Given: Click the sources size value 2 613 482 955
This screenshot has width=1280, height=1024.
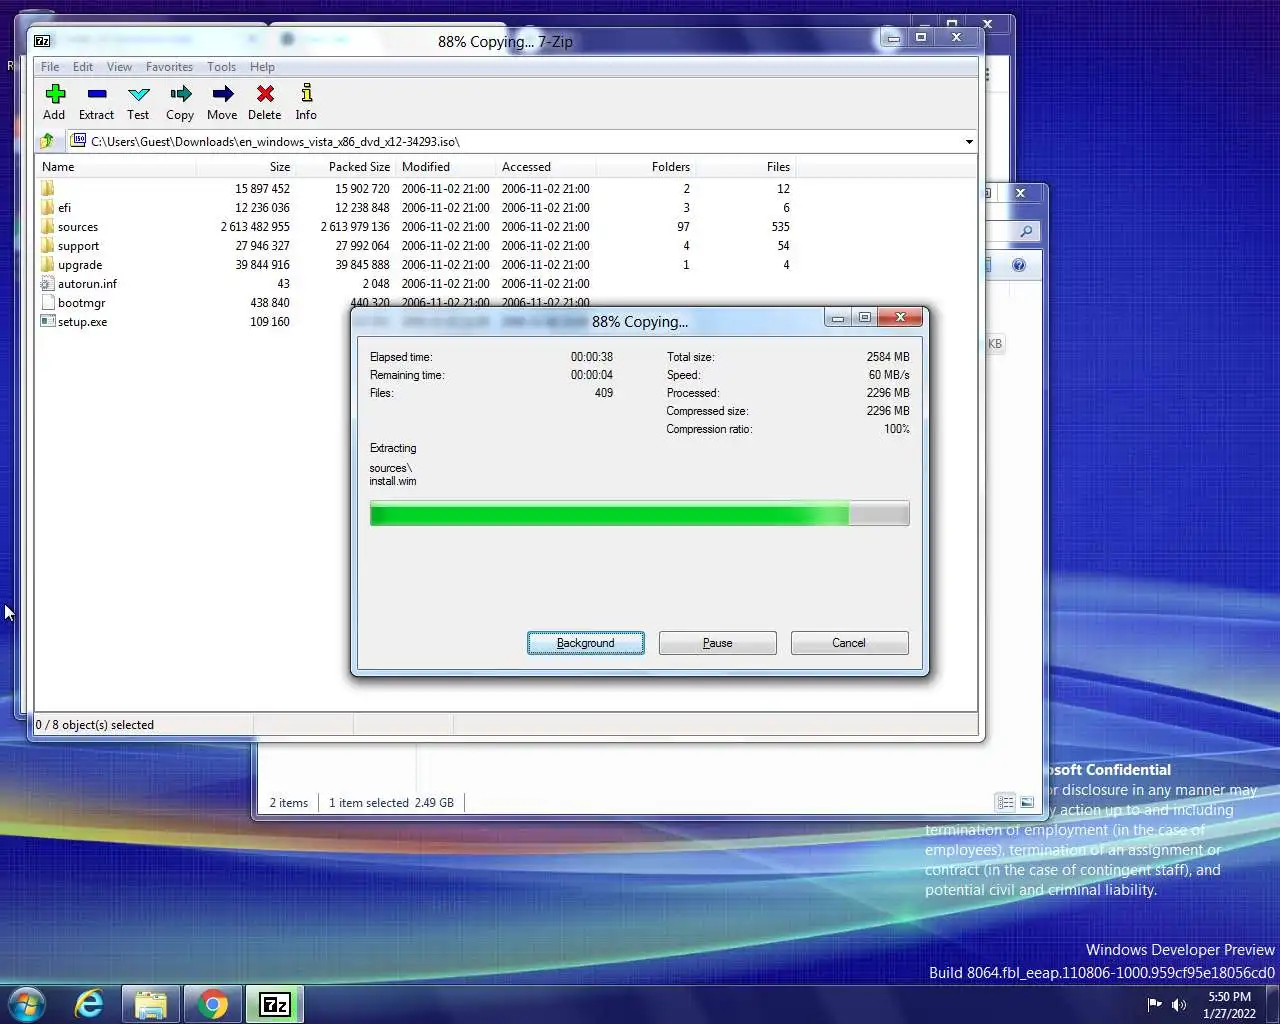Looking at the screenshot, I should pyautogui.click(x=255, y=227).
